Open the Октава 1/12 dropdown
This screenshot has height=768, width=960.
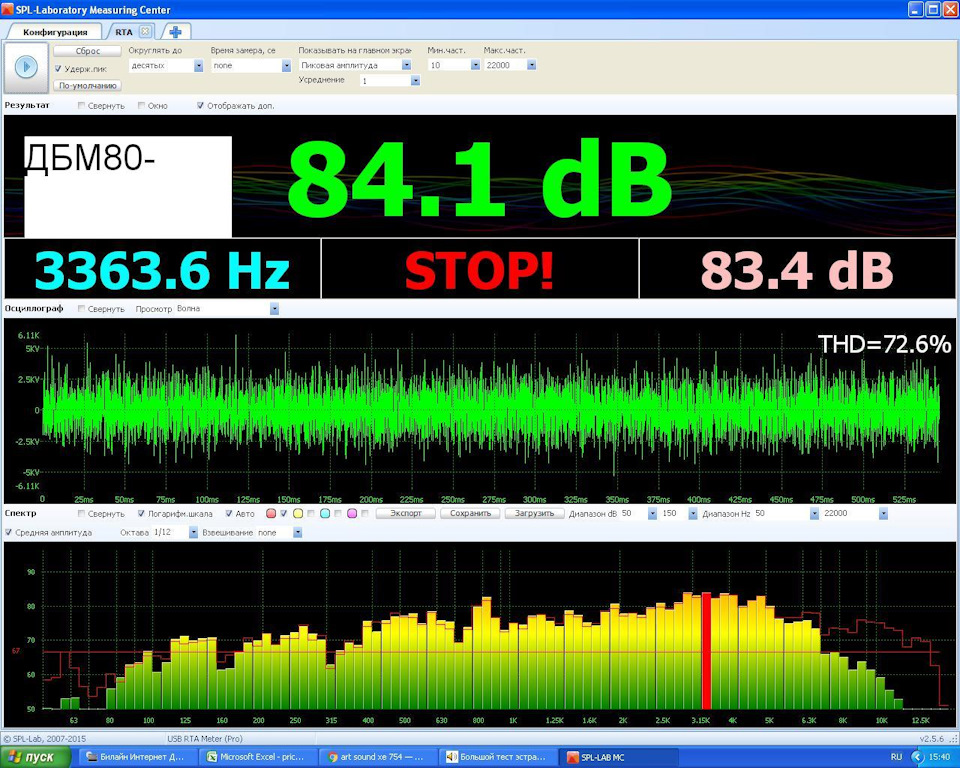click(193, 533)
